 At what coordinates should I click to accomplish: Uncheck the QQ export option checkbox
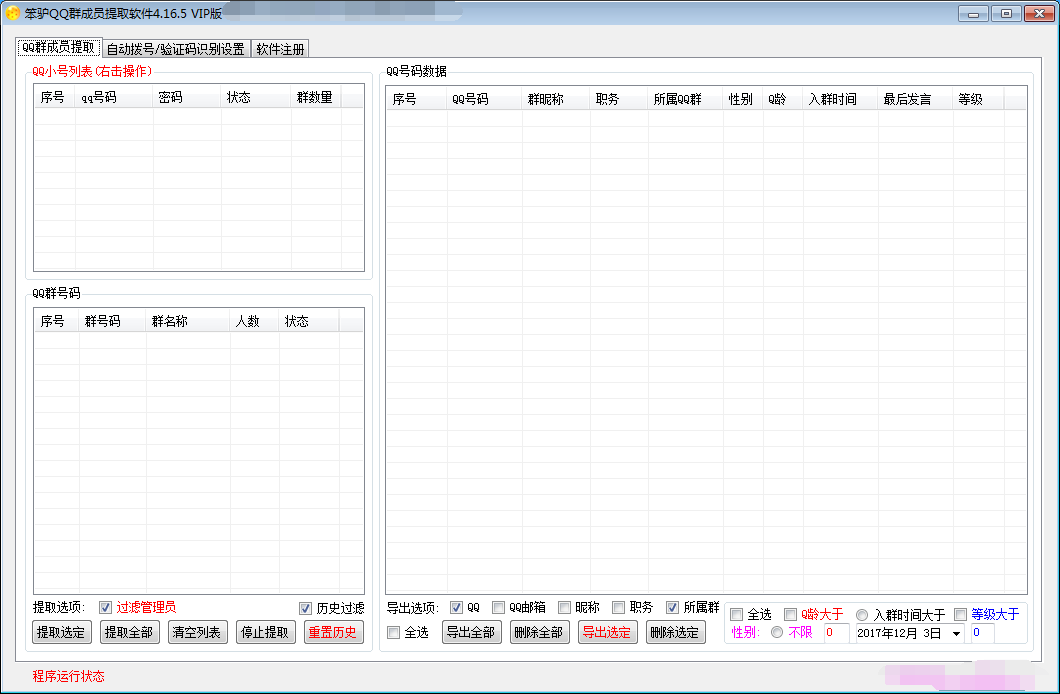point(456,608)
